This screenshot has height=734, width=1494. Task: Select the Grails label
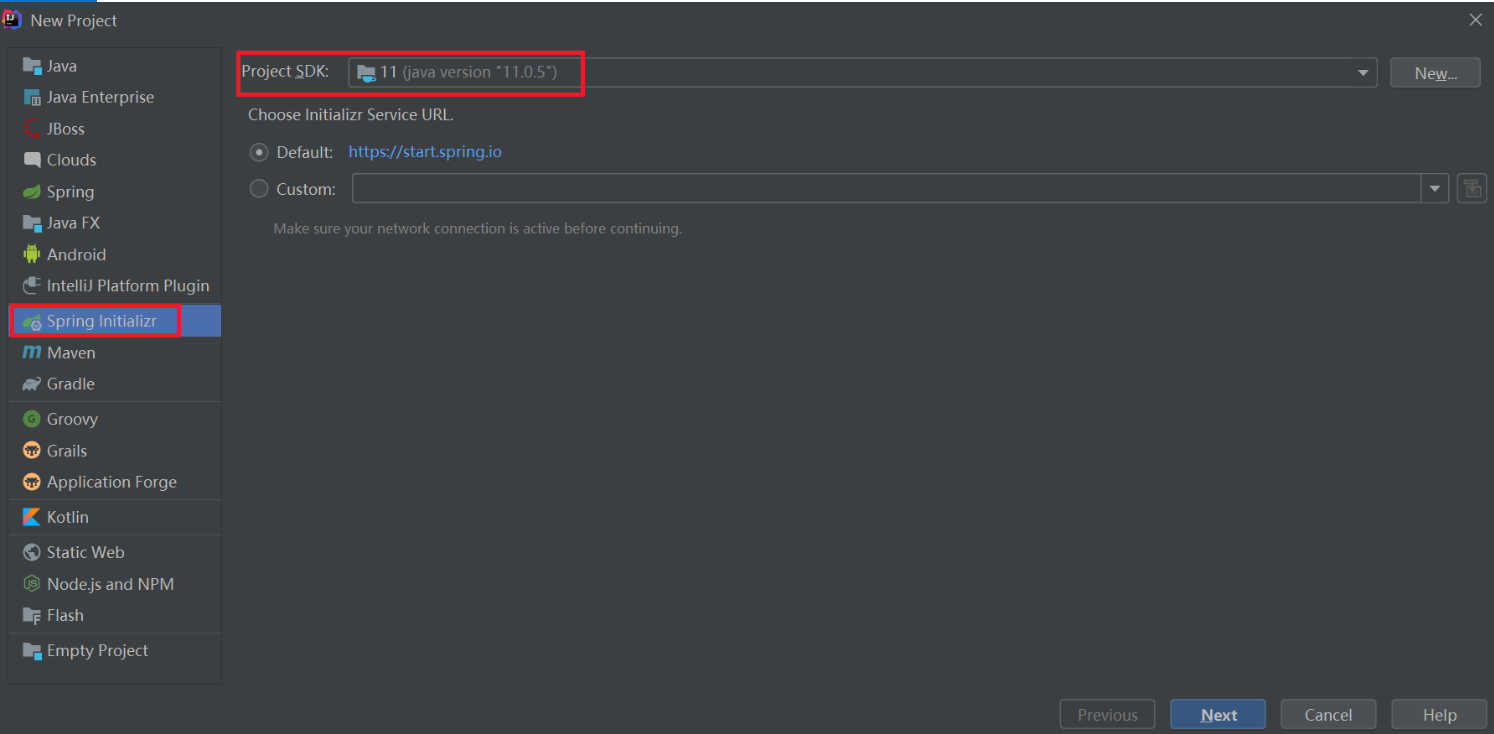67,451
